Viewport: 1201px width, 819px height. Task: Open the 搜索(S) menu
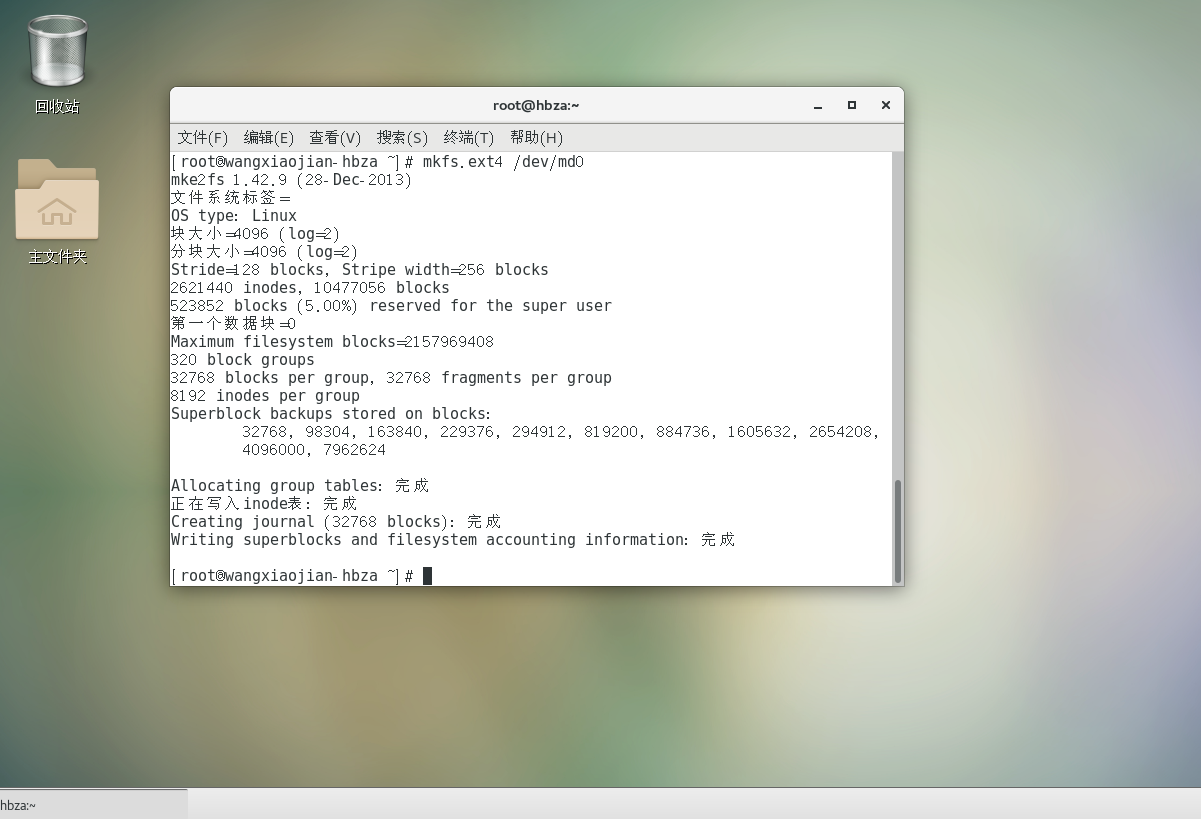pos(402,138)
